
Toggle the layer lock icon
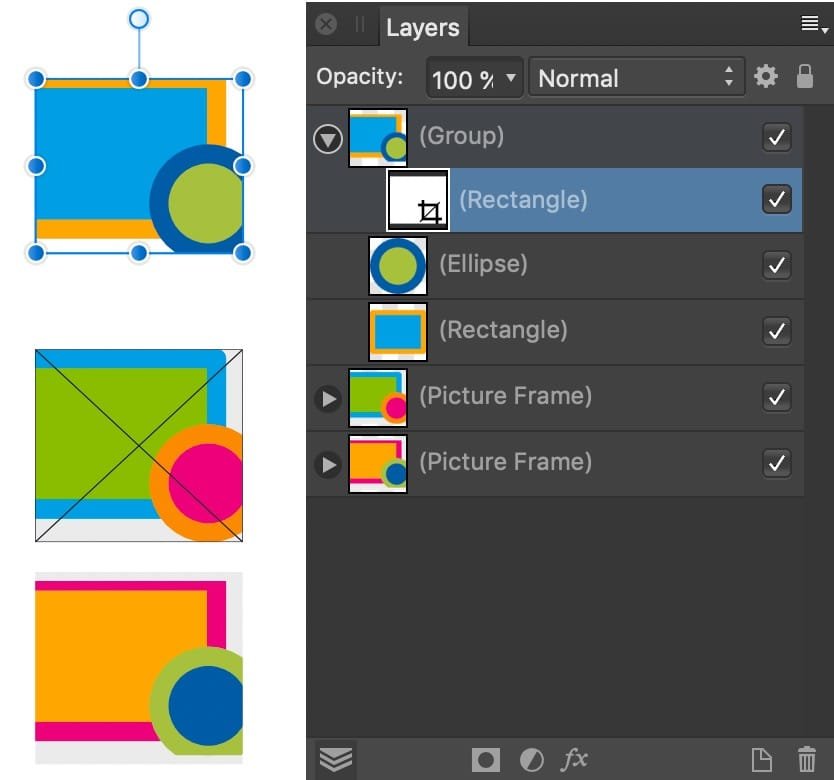[805, 77]
